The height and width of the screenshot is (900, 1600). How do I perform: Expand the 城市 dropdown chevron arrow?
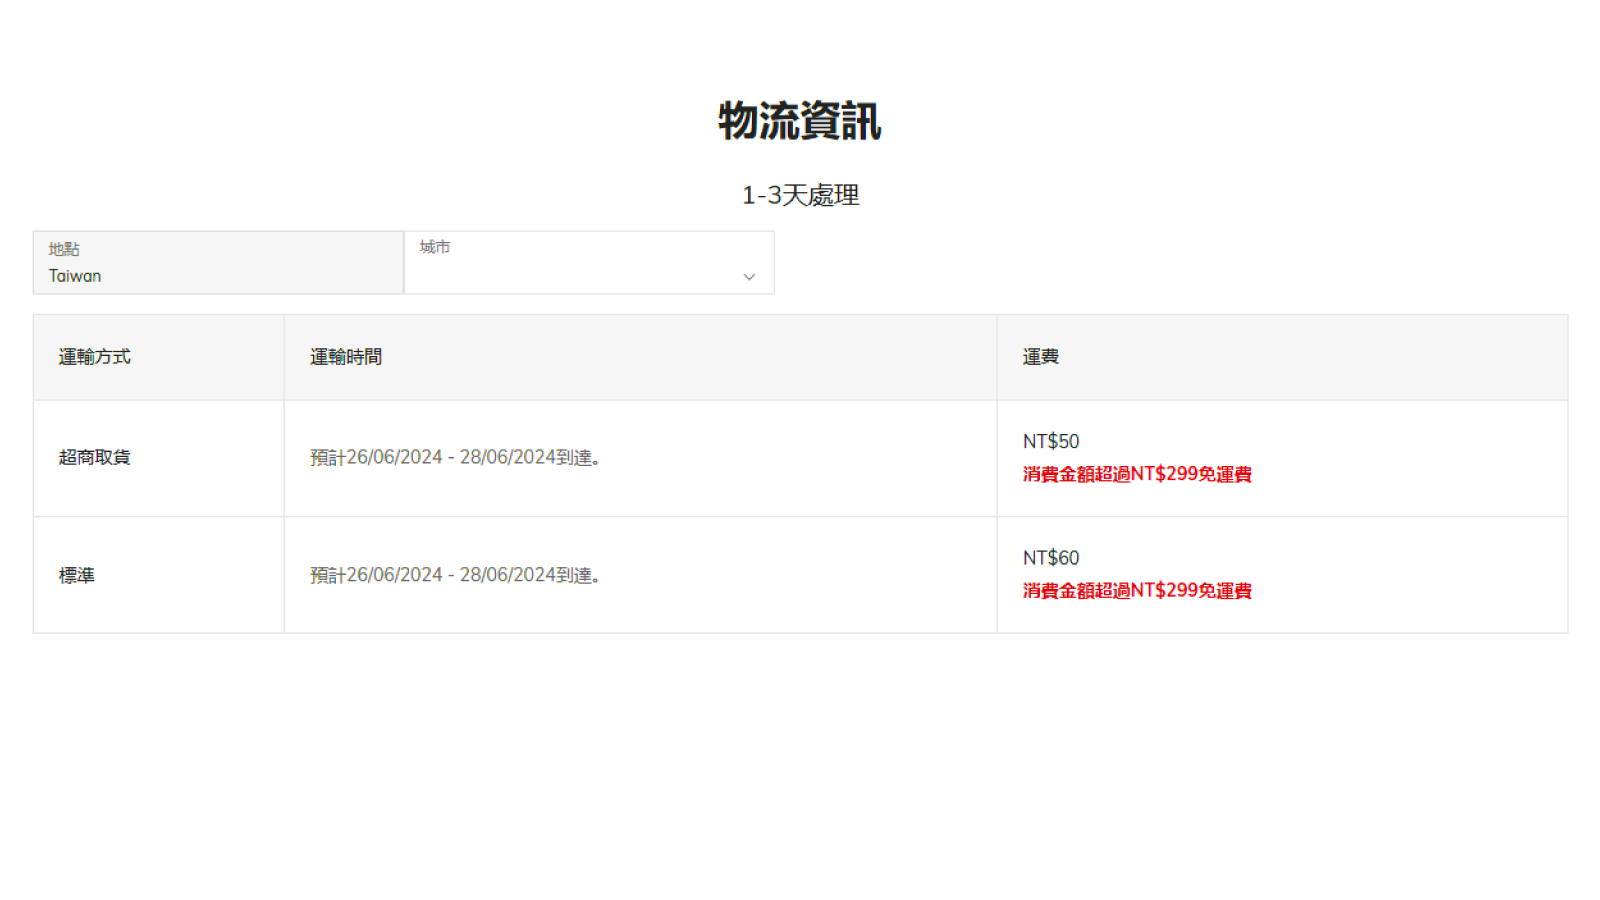[x=749, y=277]
